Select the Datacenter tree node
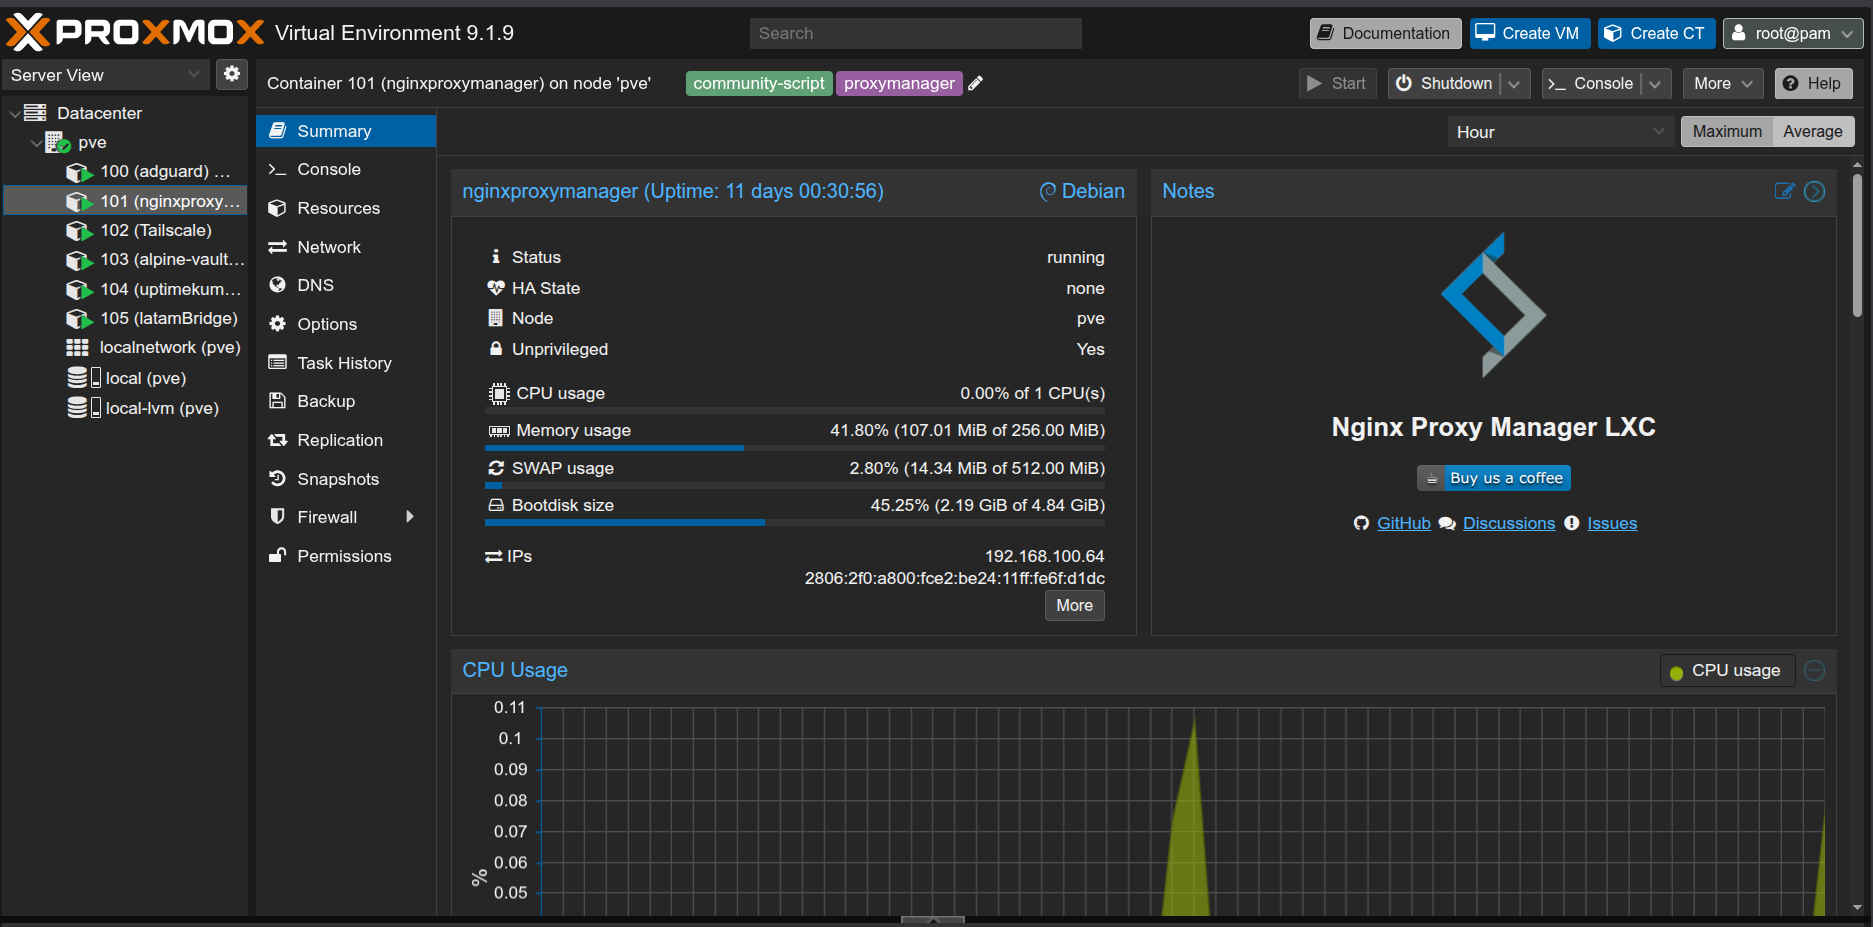The width and height of the screenshot is (1873, 927). (99, 113)
